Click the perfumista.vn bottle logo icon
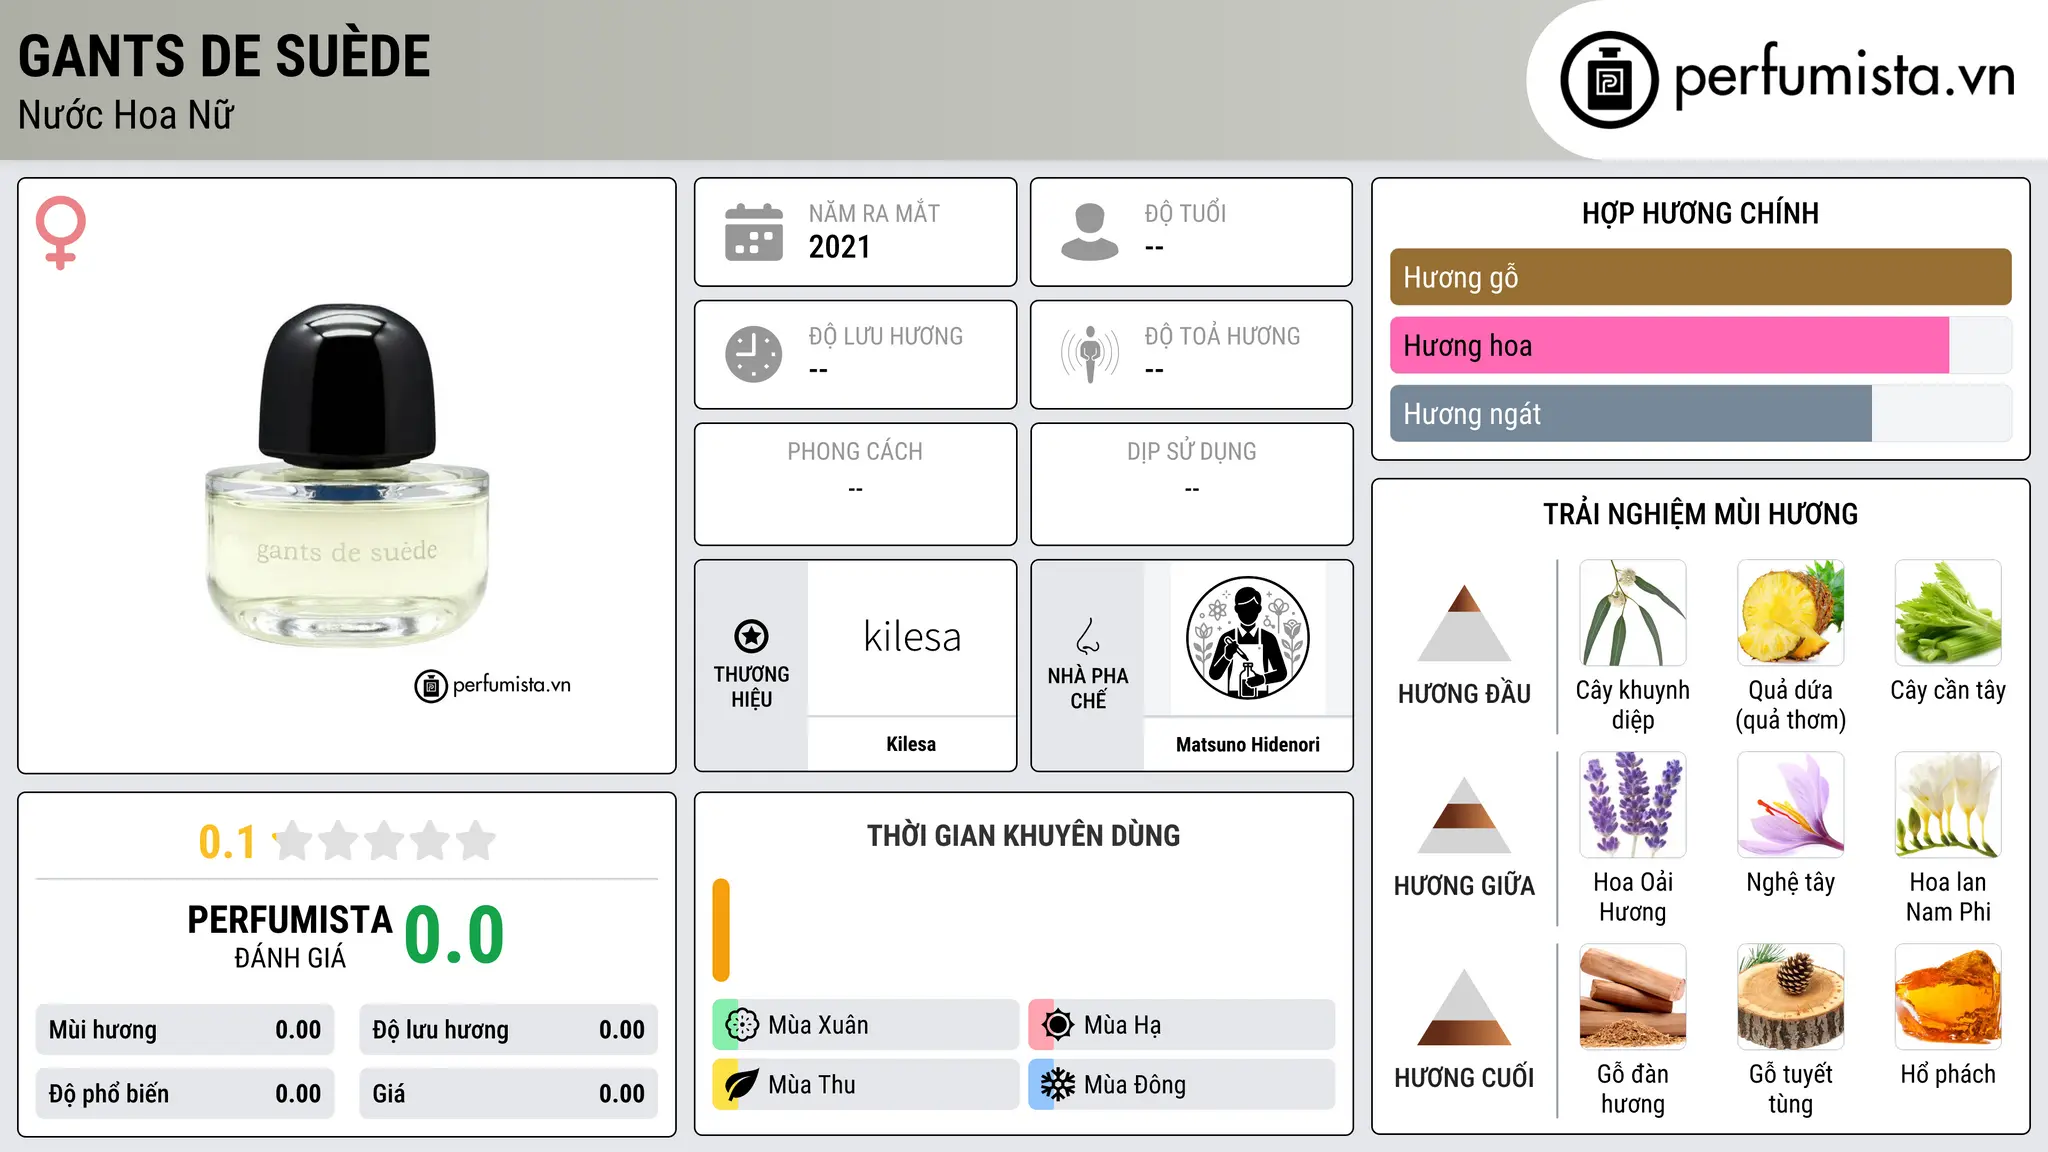The width and height of the screenshot is (2048, 1152). point(1609,80)
